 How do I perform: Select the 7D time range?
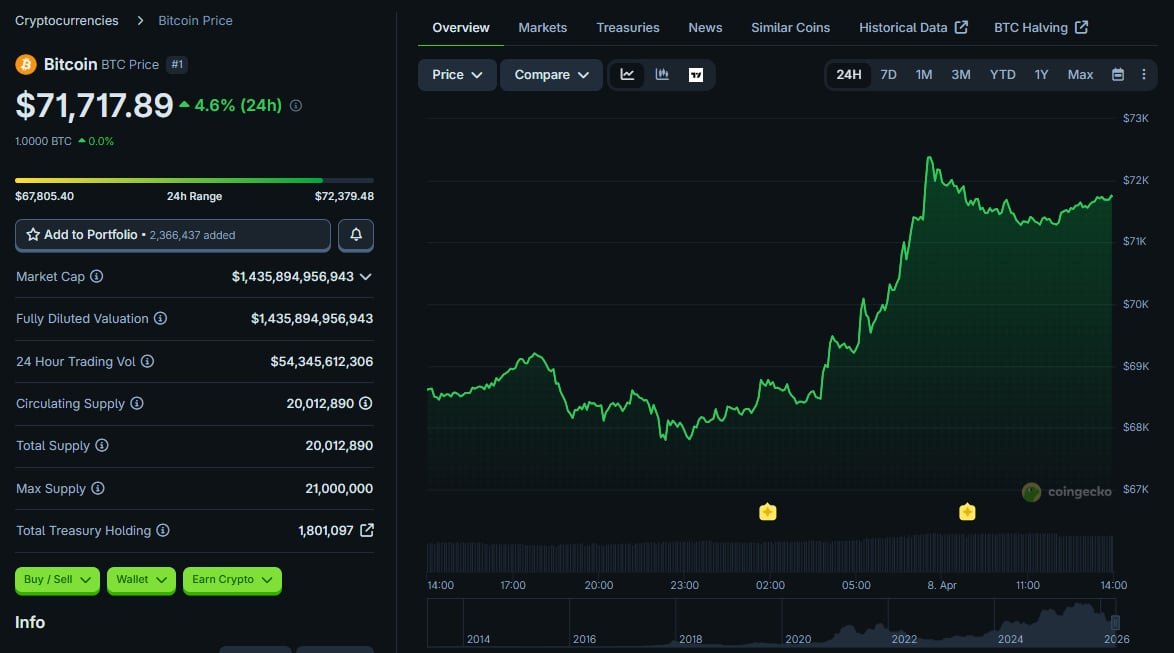coord(888,75)
